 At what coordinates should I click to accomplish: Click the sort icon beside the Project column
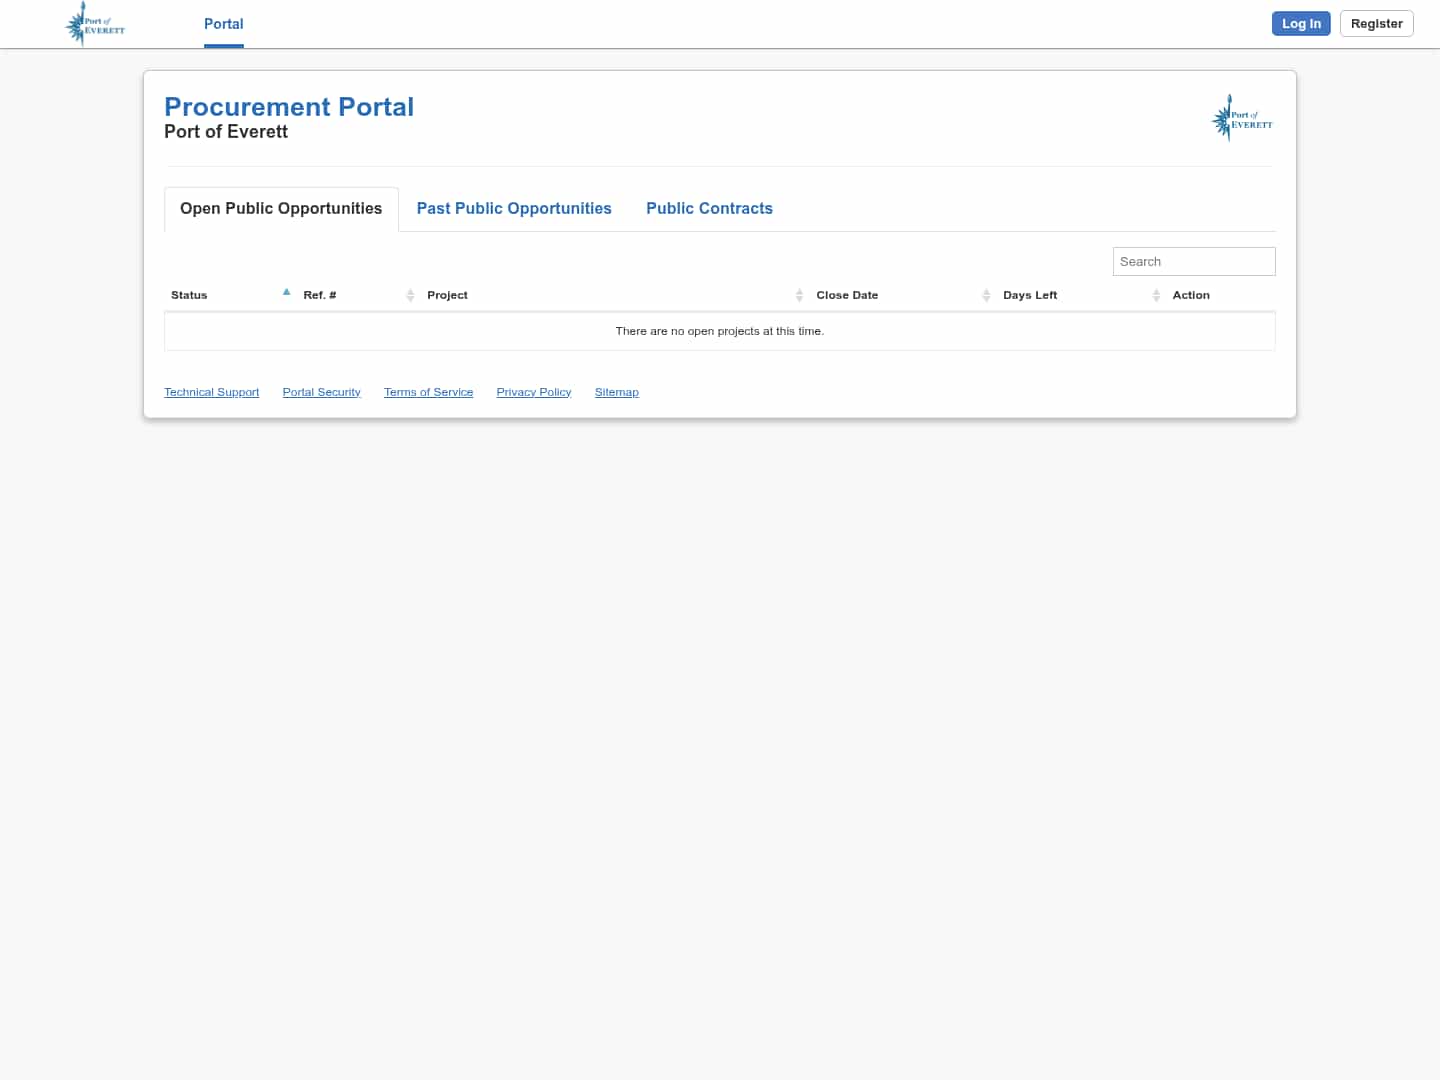tap(800, 295)
